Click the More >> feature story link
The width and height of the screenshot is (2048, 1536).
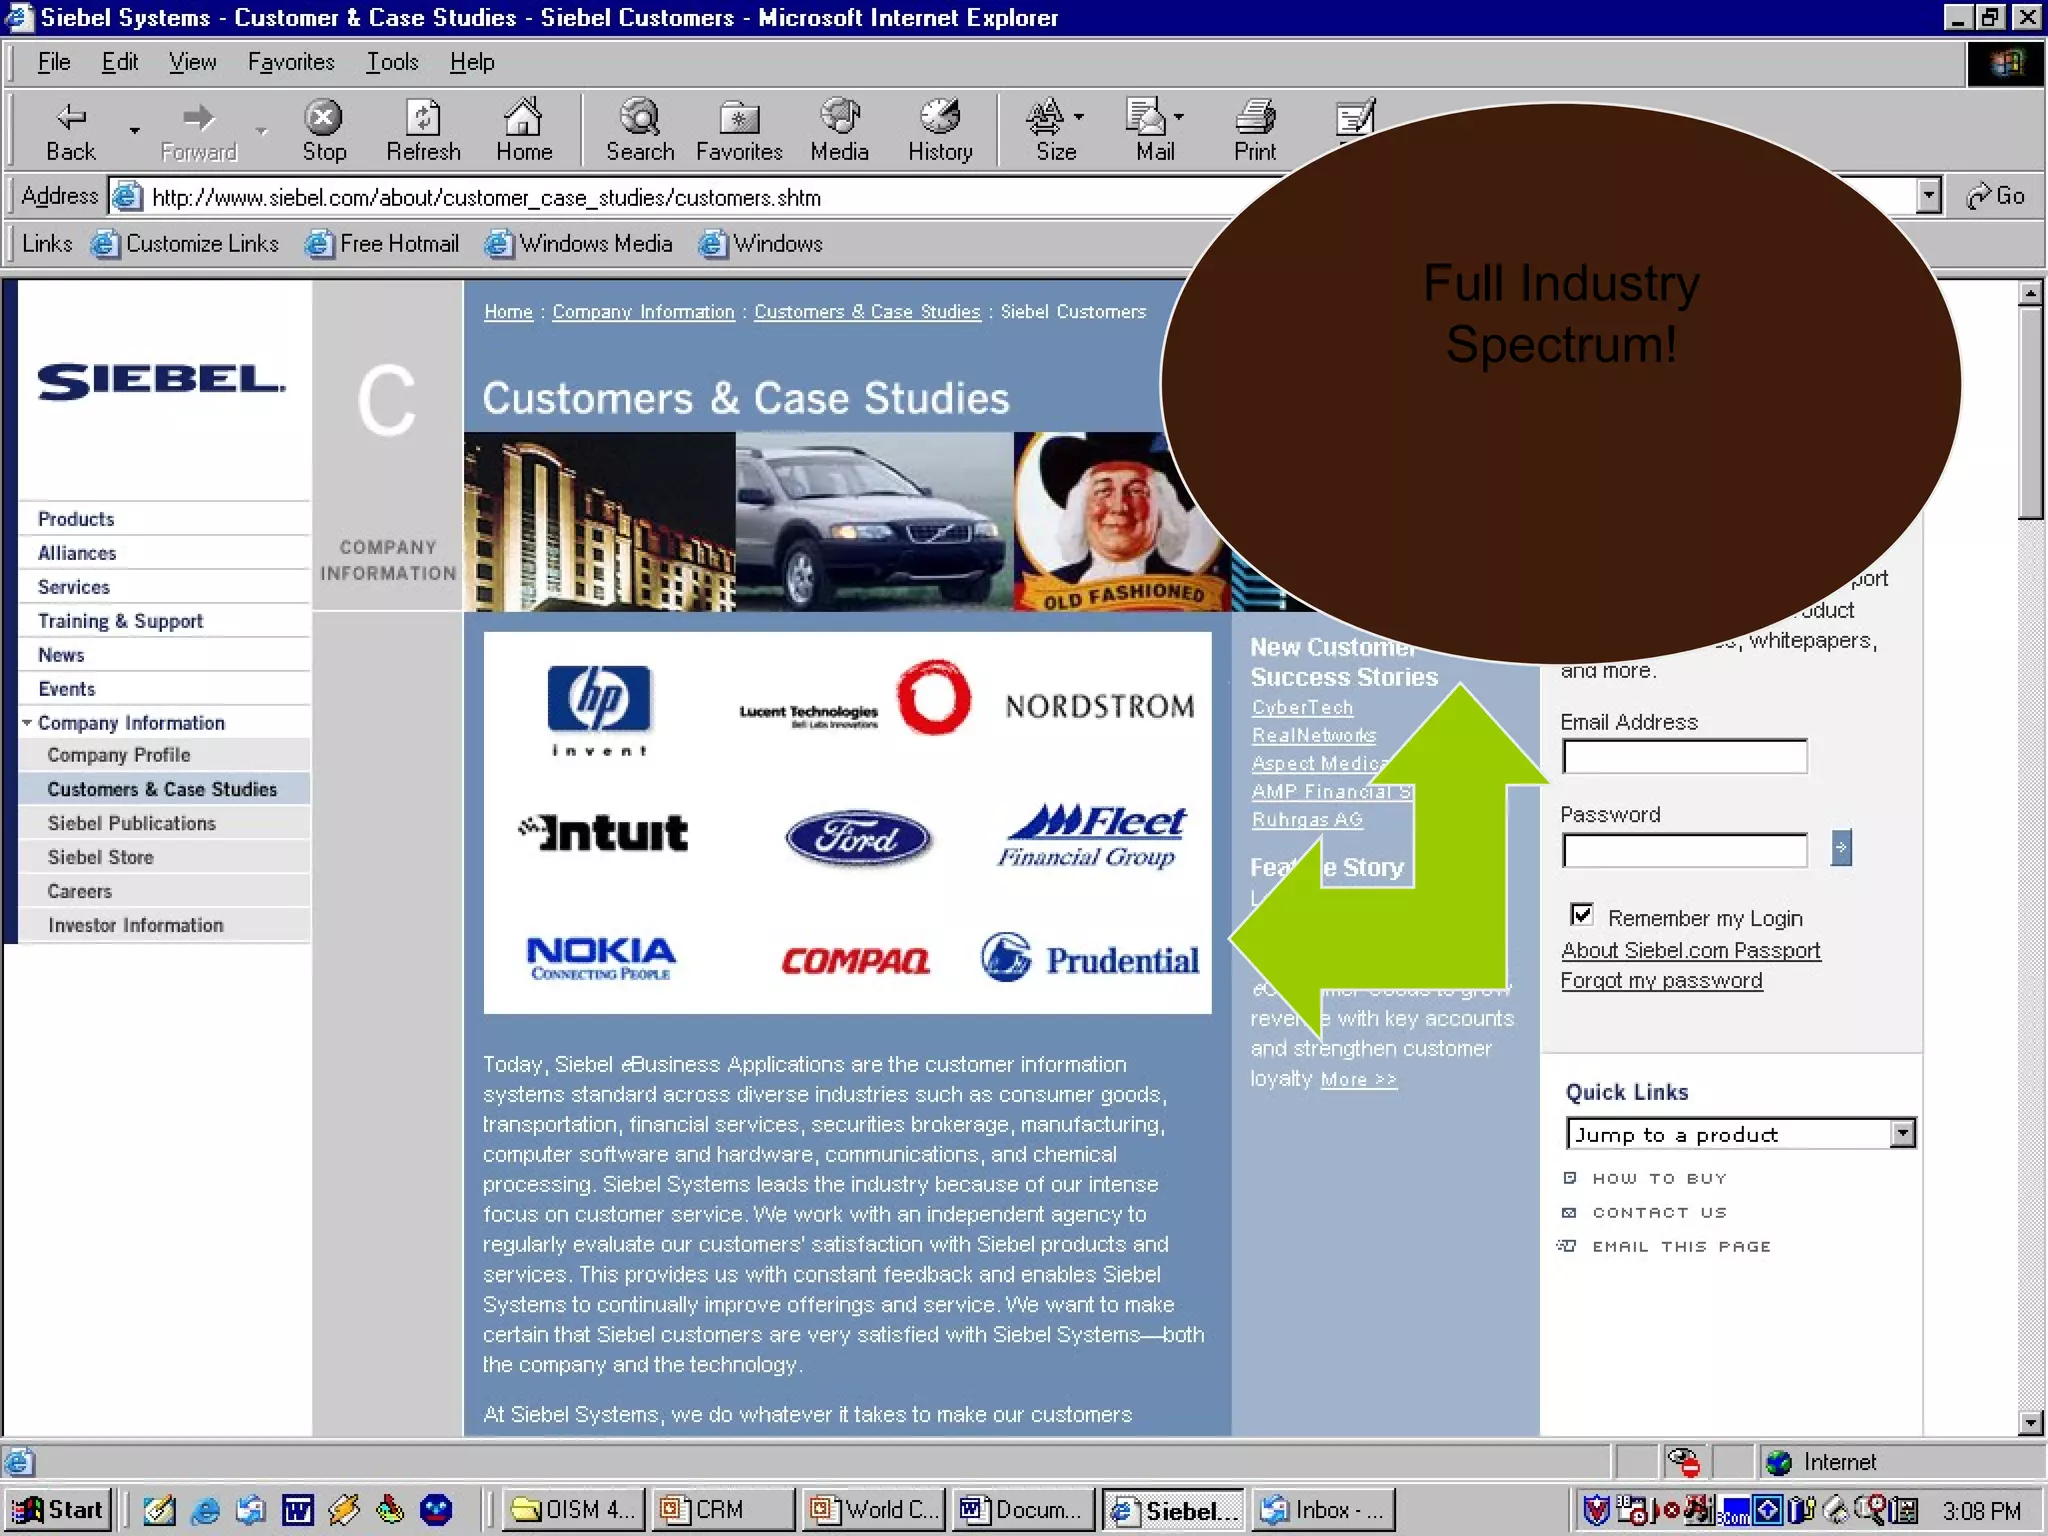click(x=1358, y=1080)
